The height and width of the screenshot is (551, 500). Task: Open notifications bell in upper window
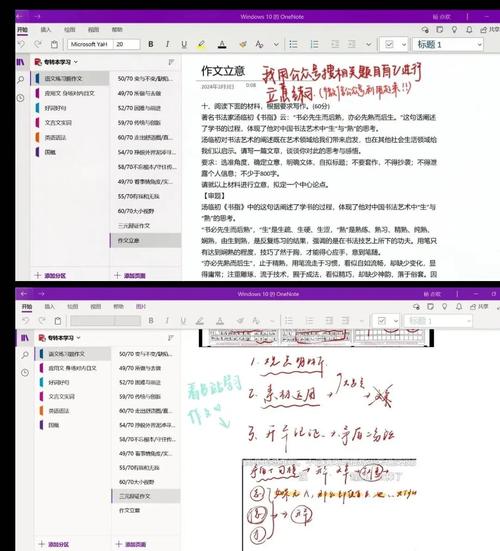[x=469, y=30]
